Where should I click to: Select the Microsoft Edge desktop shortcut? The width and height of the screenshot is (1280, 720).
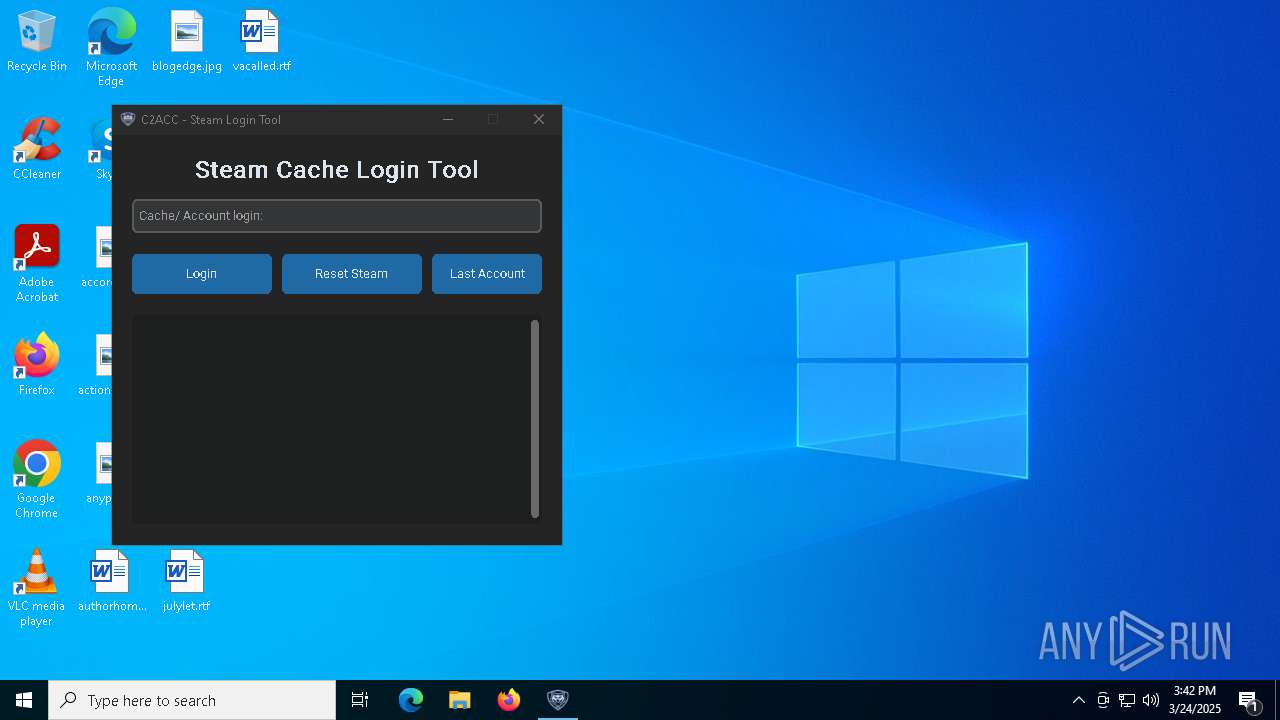coord(111,47)
